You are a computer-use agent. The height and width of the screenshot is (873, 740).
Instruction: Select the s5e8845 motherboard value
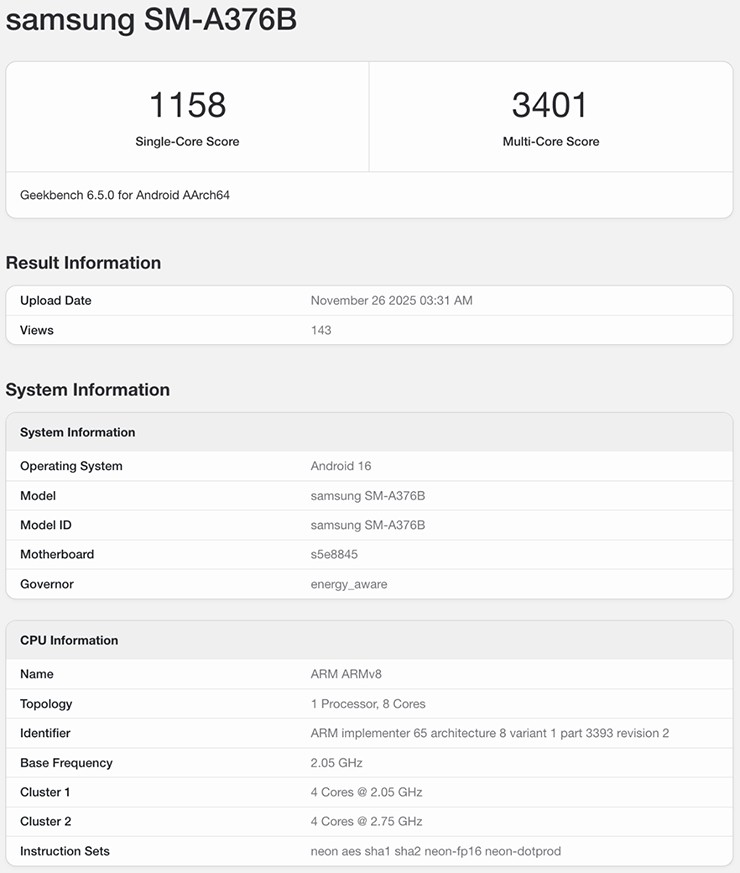334,555
